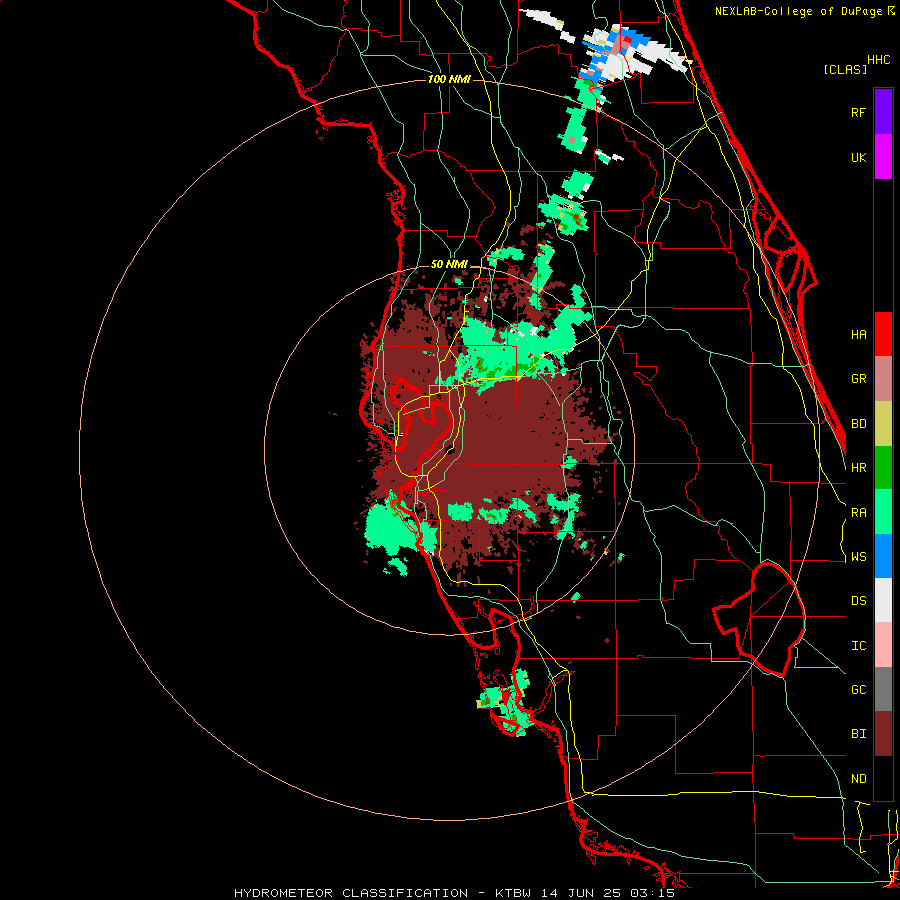The height and width of the screenshot is (900, 900).
Task: Select the GR pink-brown legend swatch
Action: tap(883, 379)
